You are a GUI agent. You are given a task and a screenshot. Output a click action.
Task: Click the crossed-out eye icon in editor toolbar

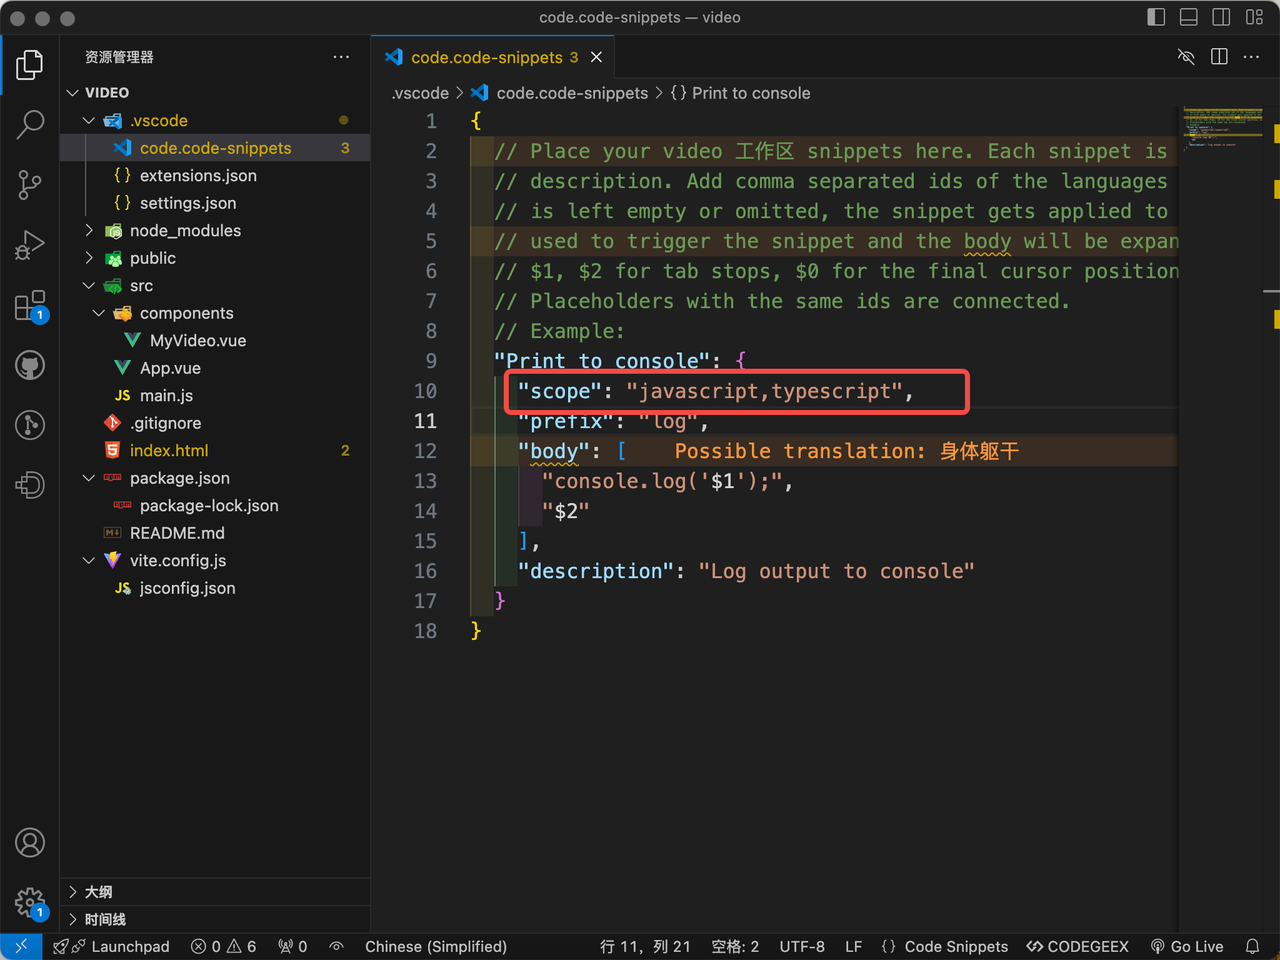(1186, 57)
